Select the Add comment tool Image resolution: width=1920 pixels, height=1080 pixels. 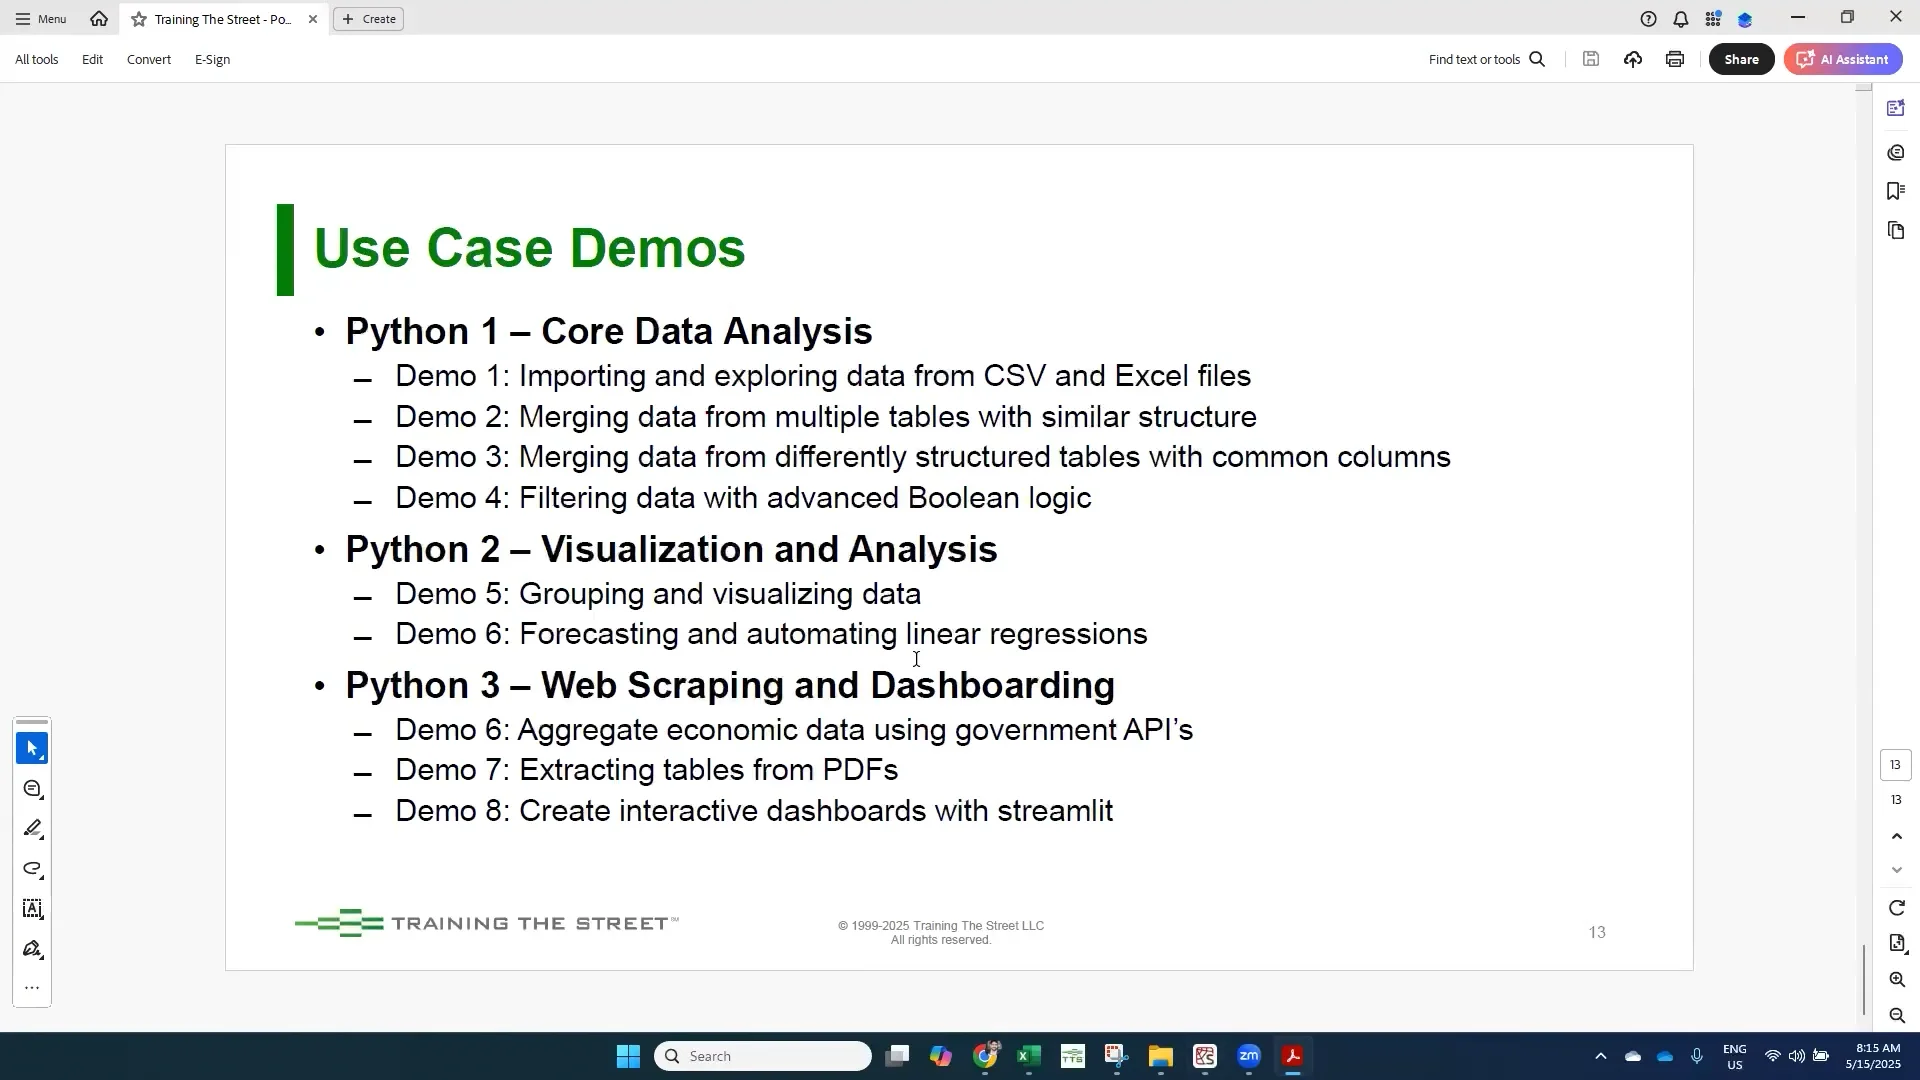(x=32, y=789)
